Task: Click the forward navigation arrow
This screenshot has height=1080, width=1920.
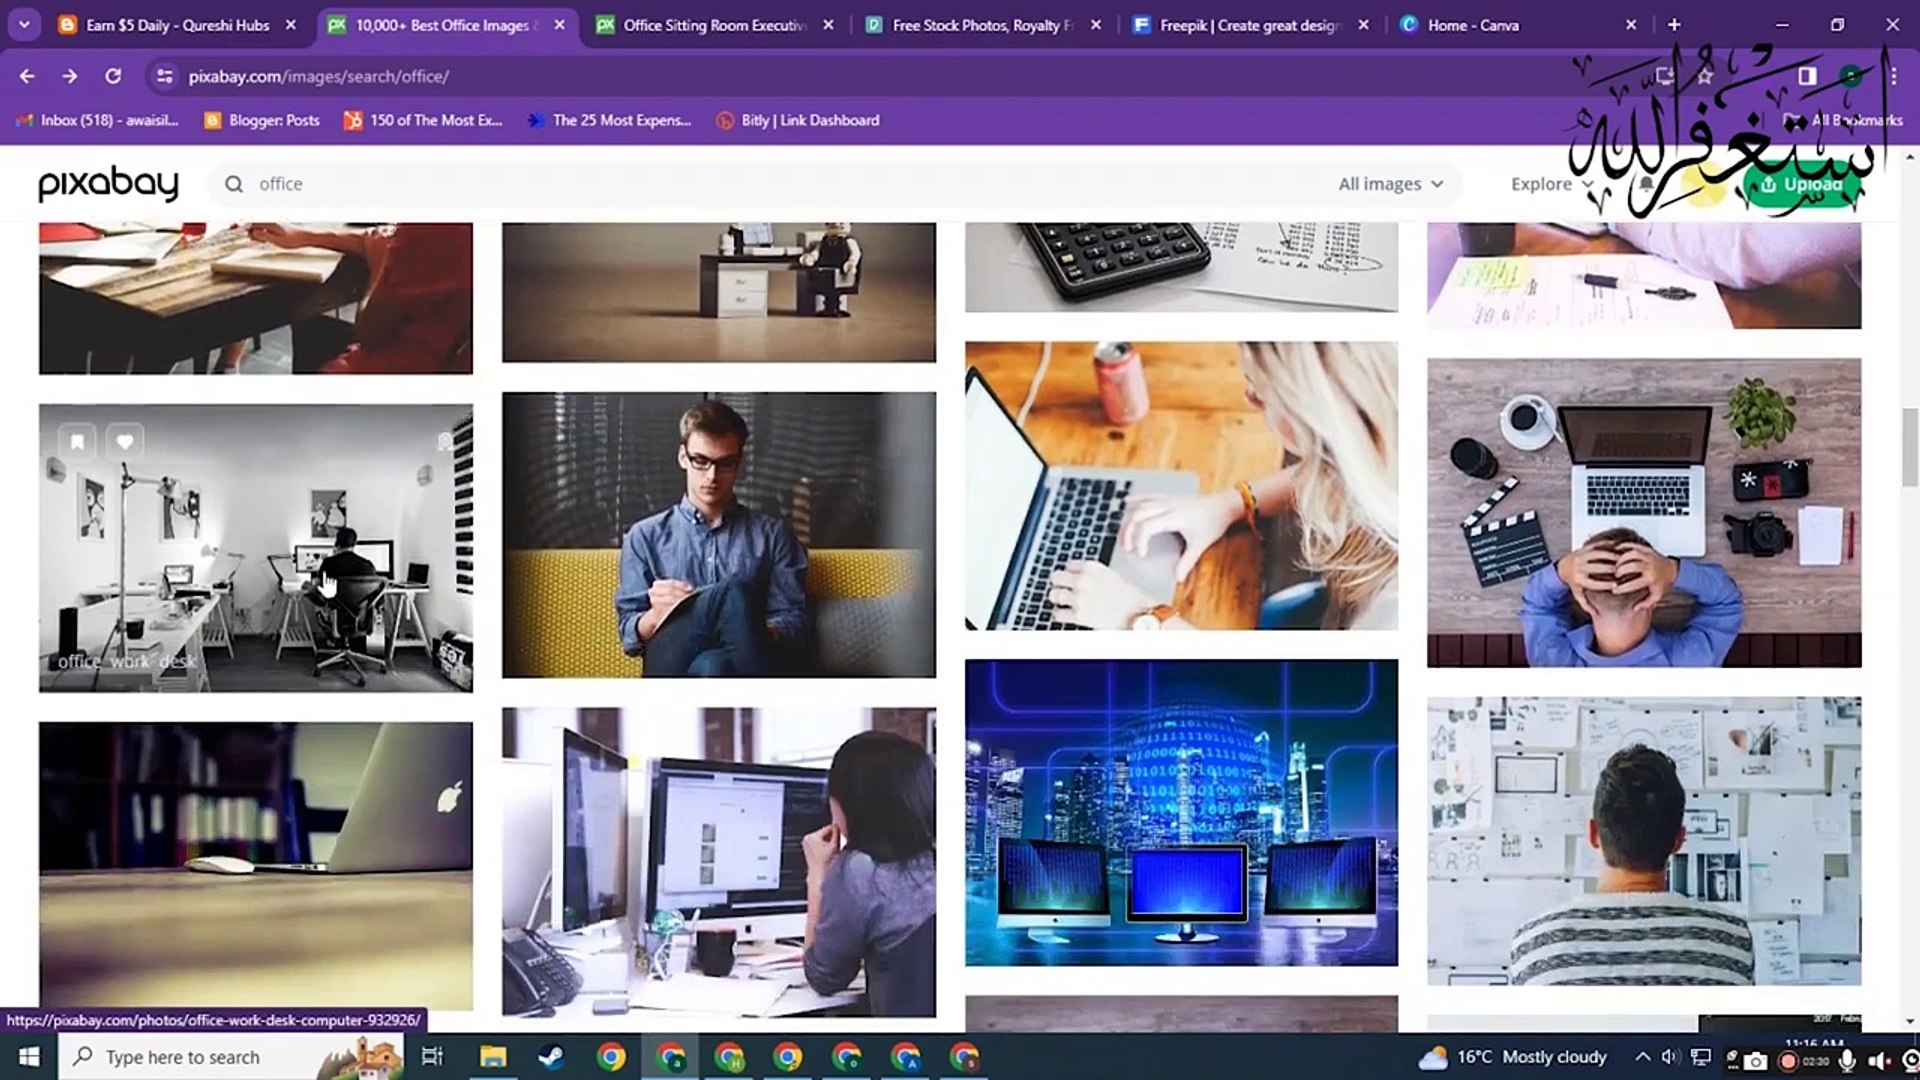Action: [x=68, y=76]
